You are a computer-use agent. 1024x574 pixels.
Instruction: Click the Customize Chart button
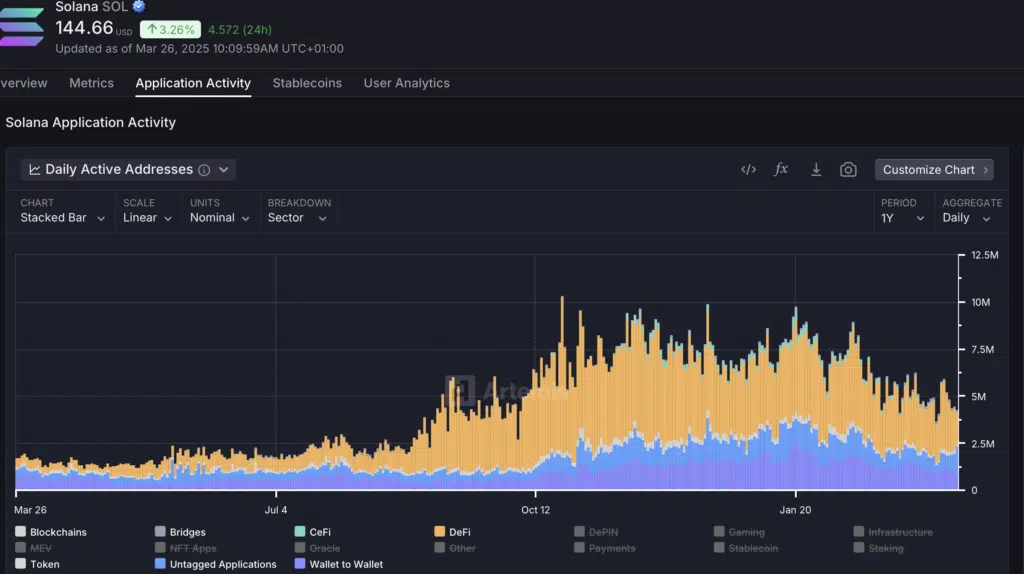934,170
